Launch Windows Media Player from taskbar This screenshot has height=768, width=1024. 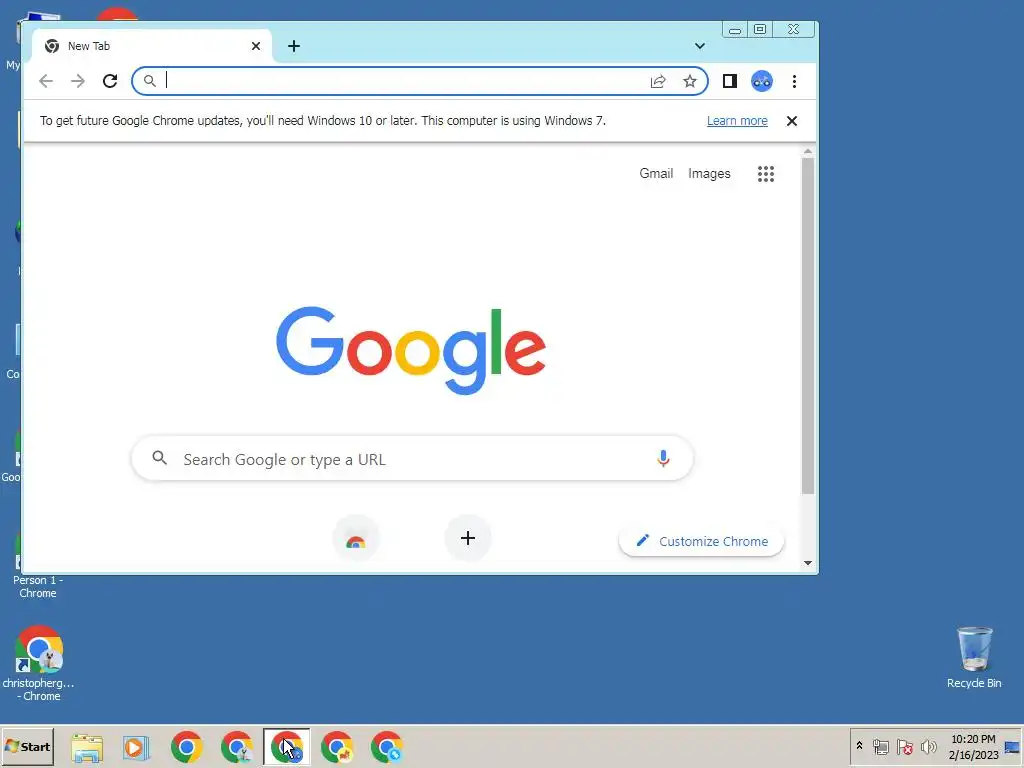click(136, 747)
